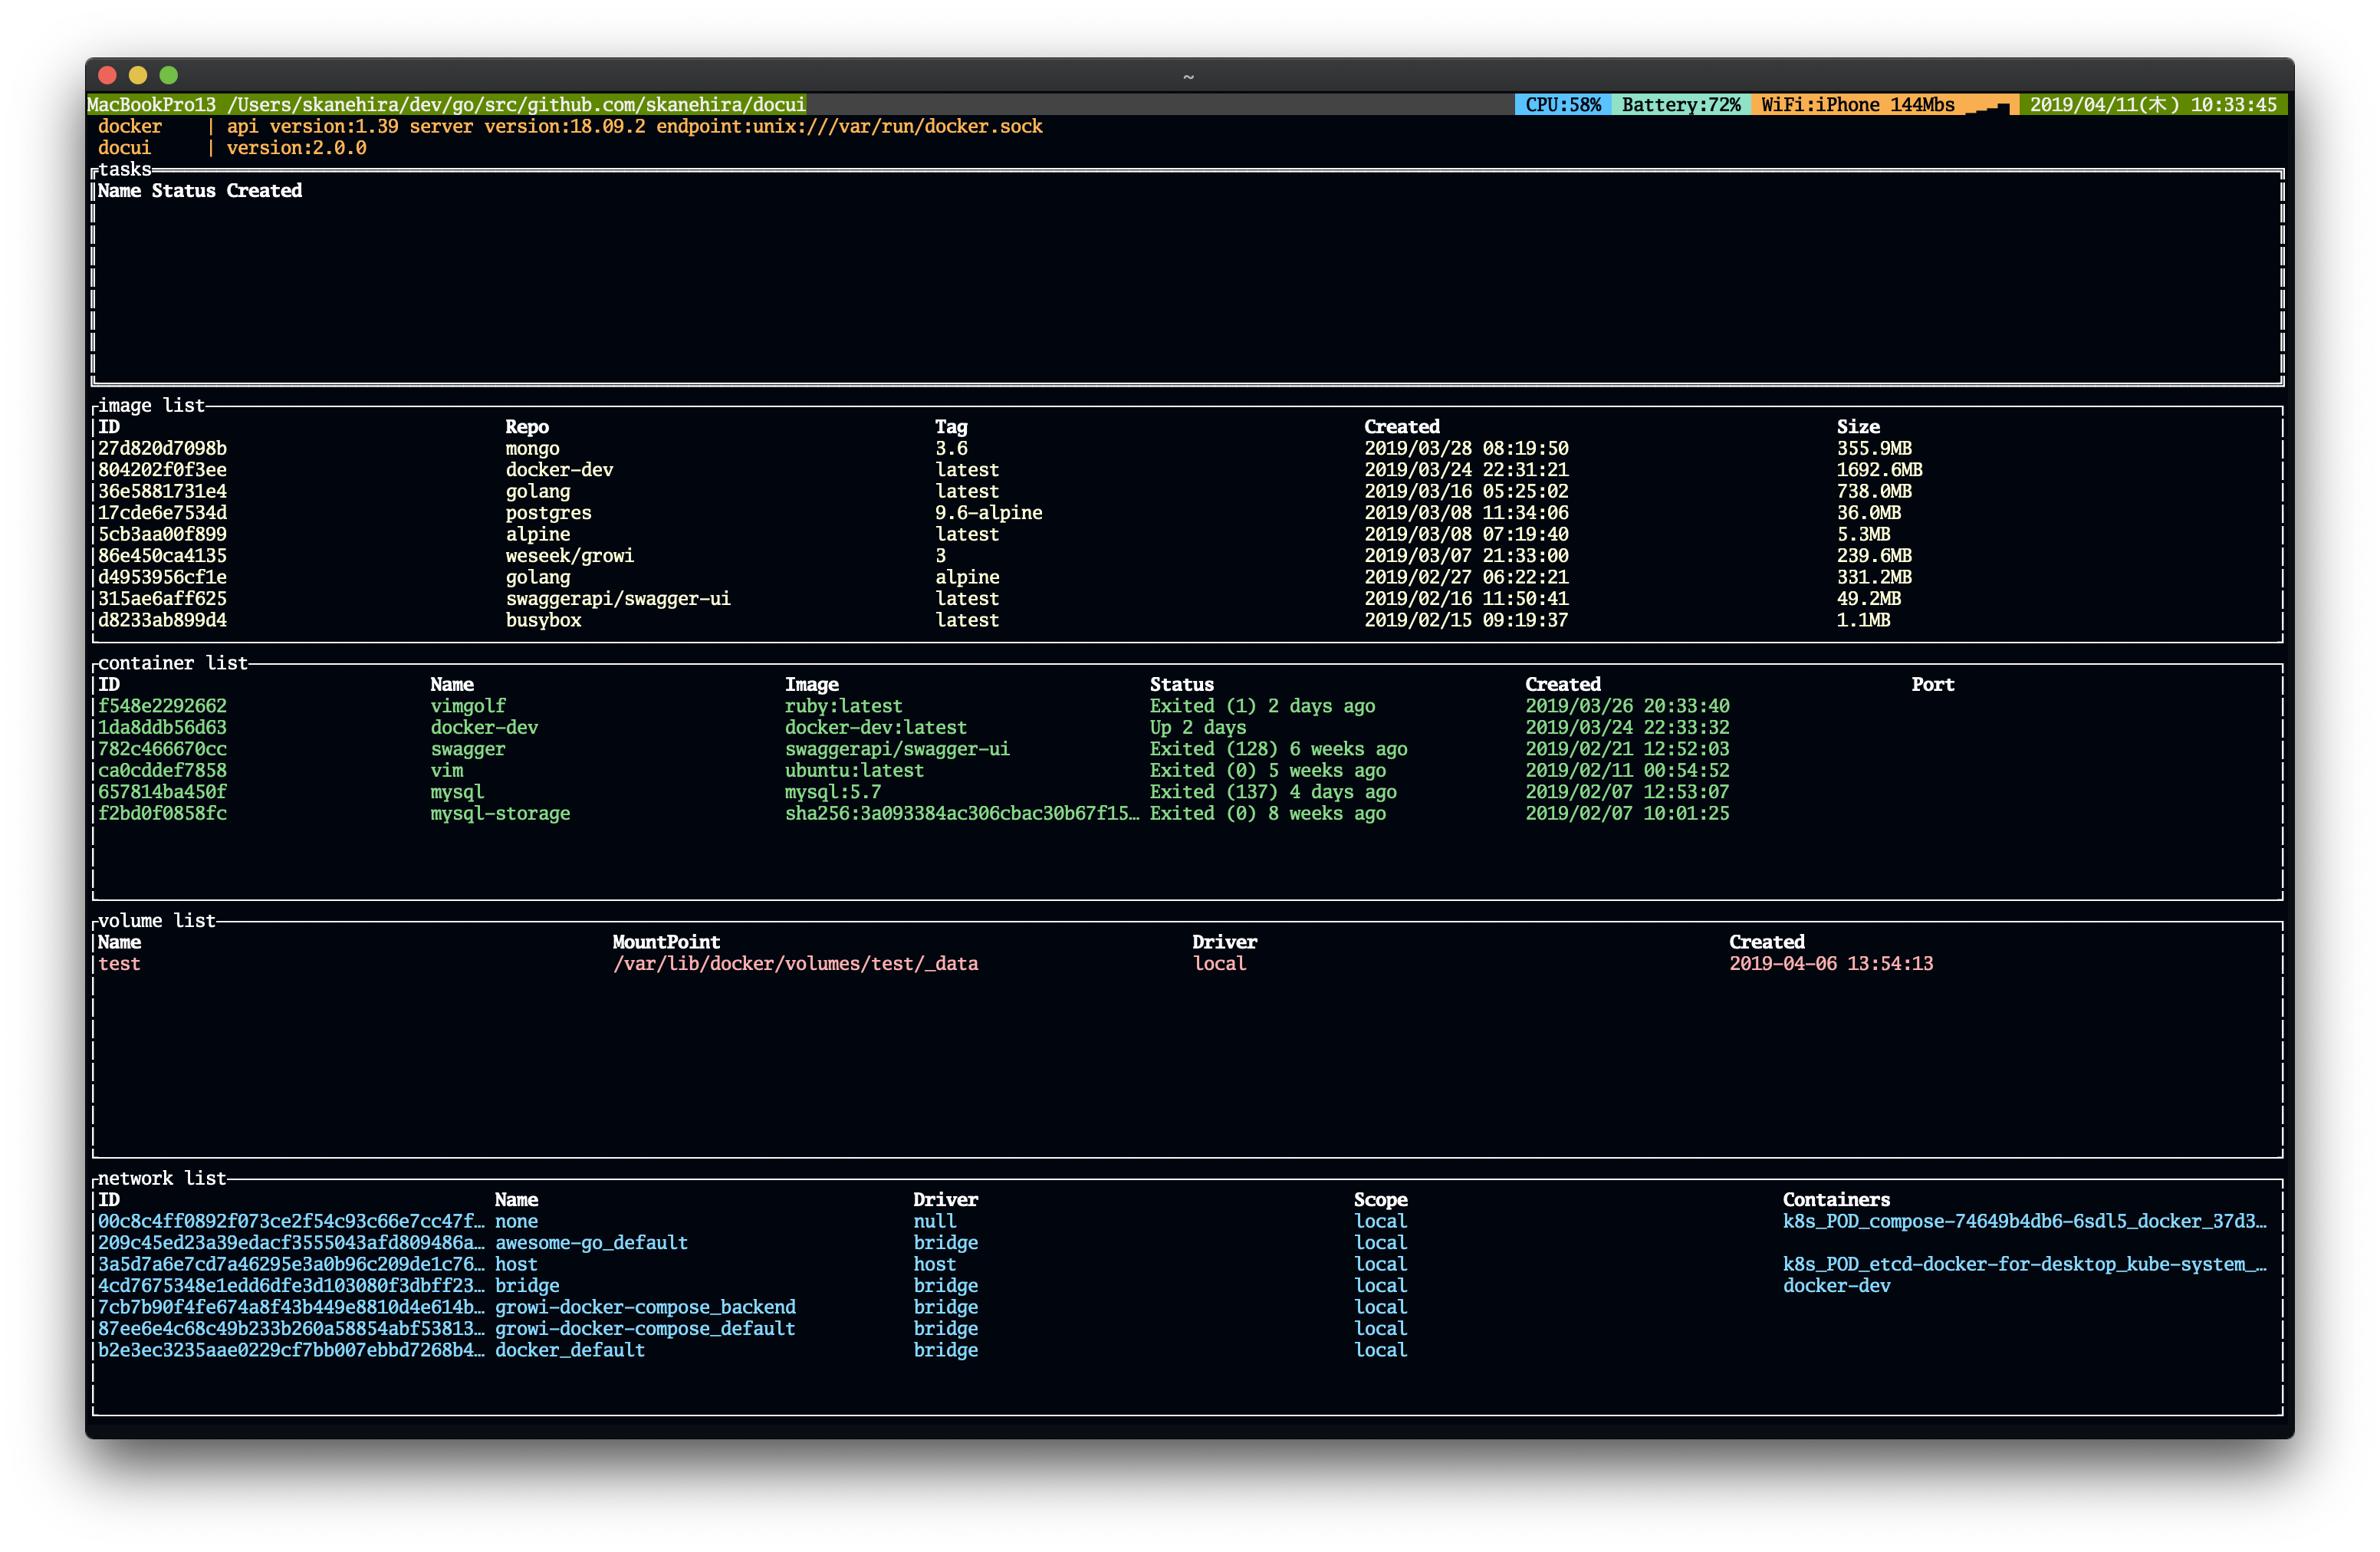The image size is (2380, 1552).
Task: Click the network graph sparkline in status bar
Action: click(1988, 106)
